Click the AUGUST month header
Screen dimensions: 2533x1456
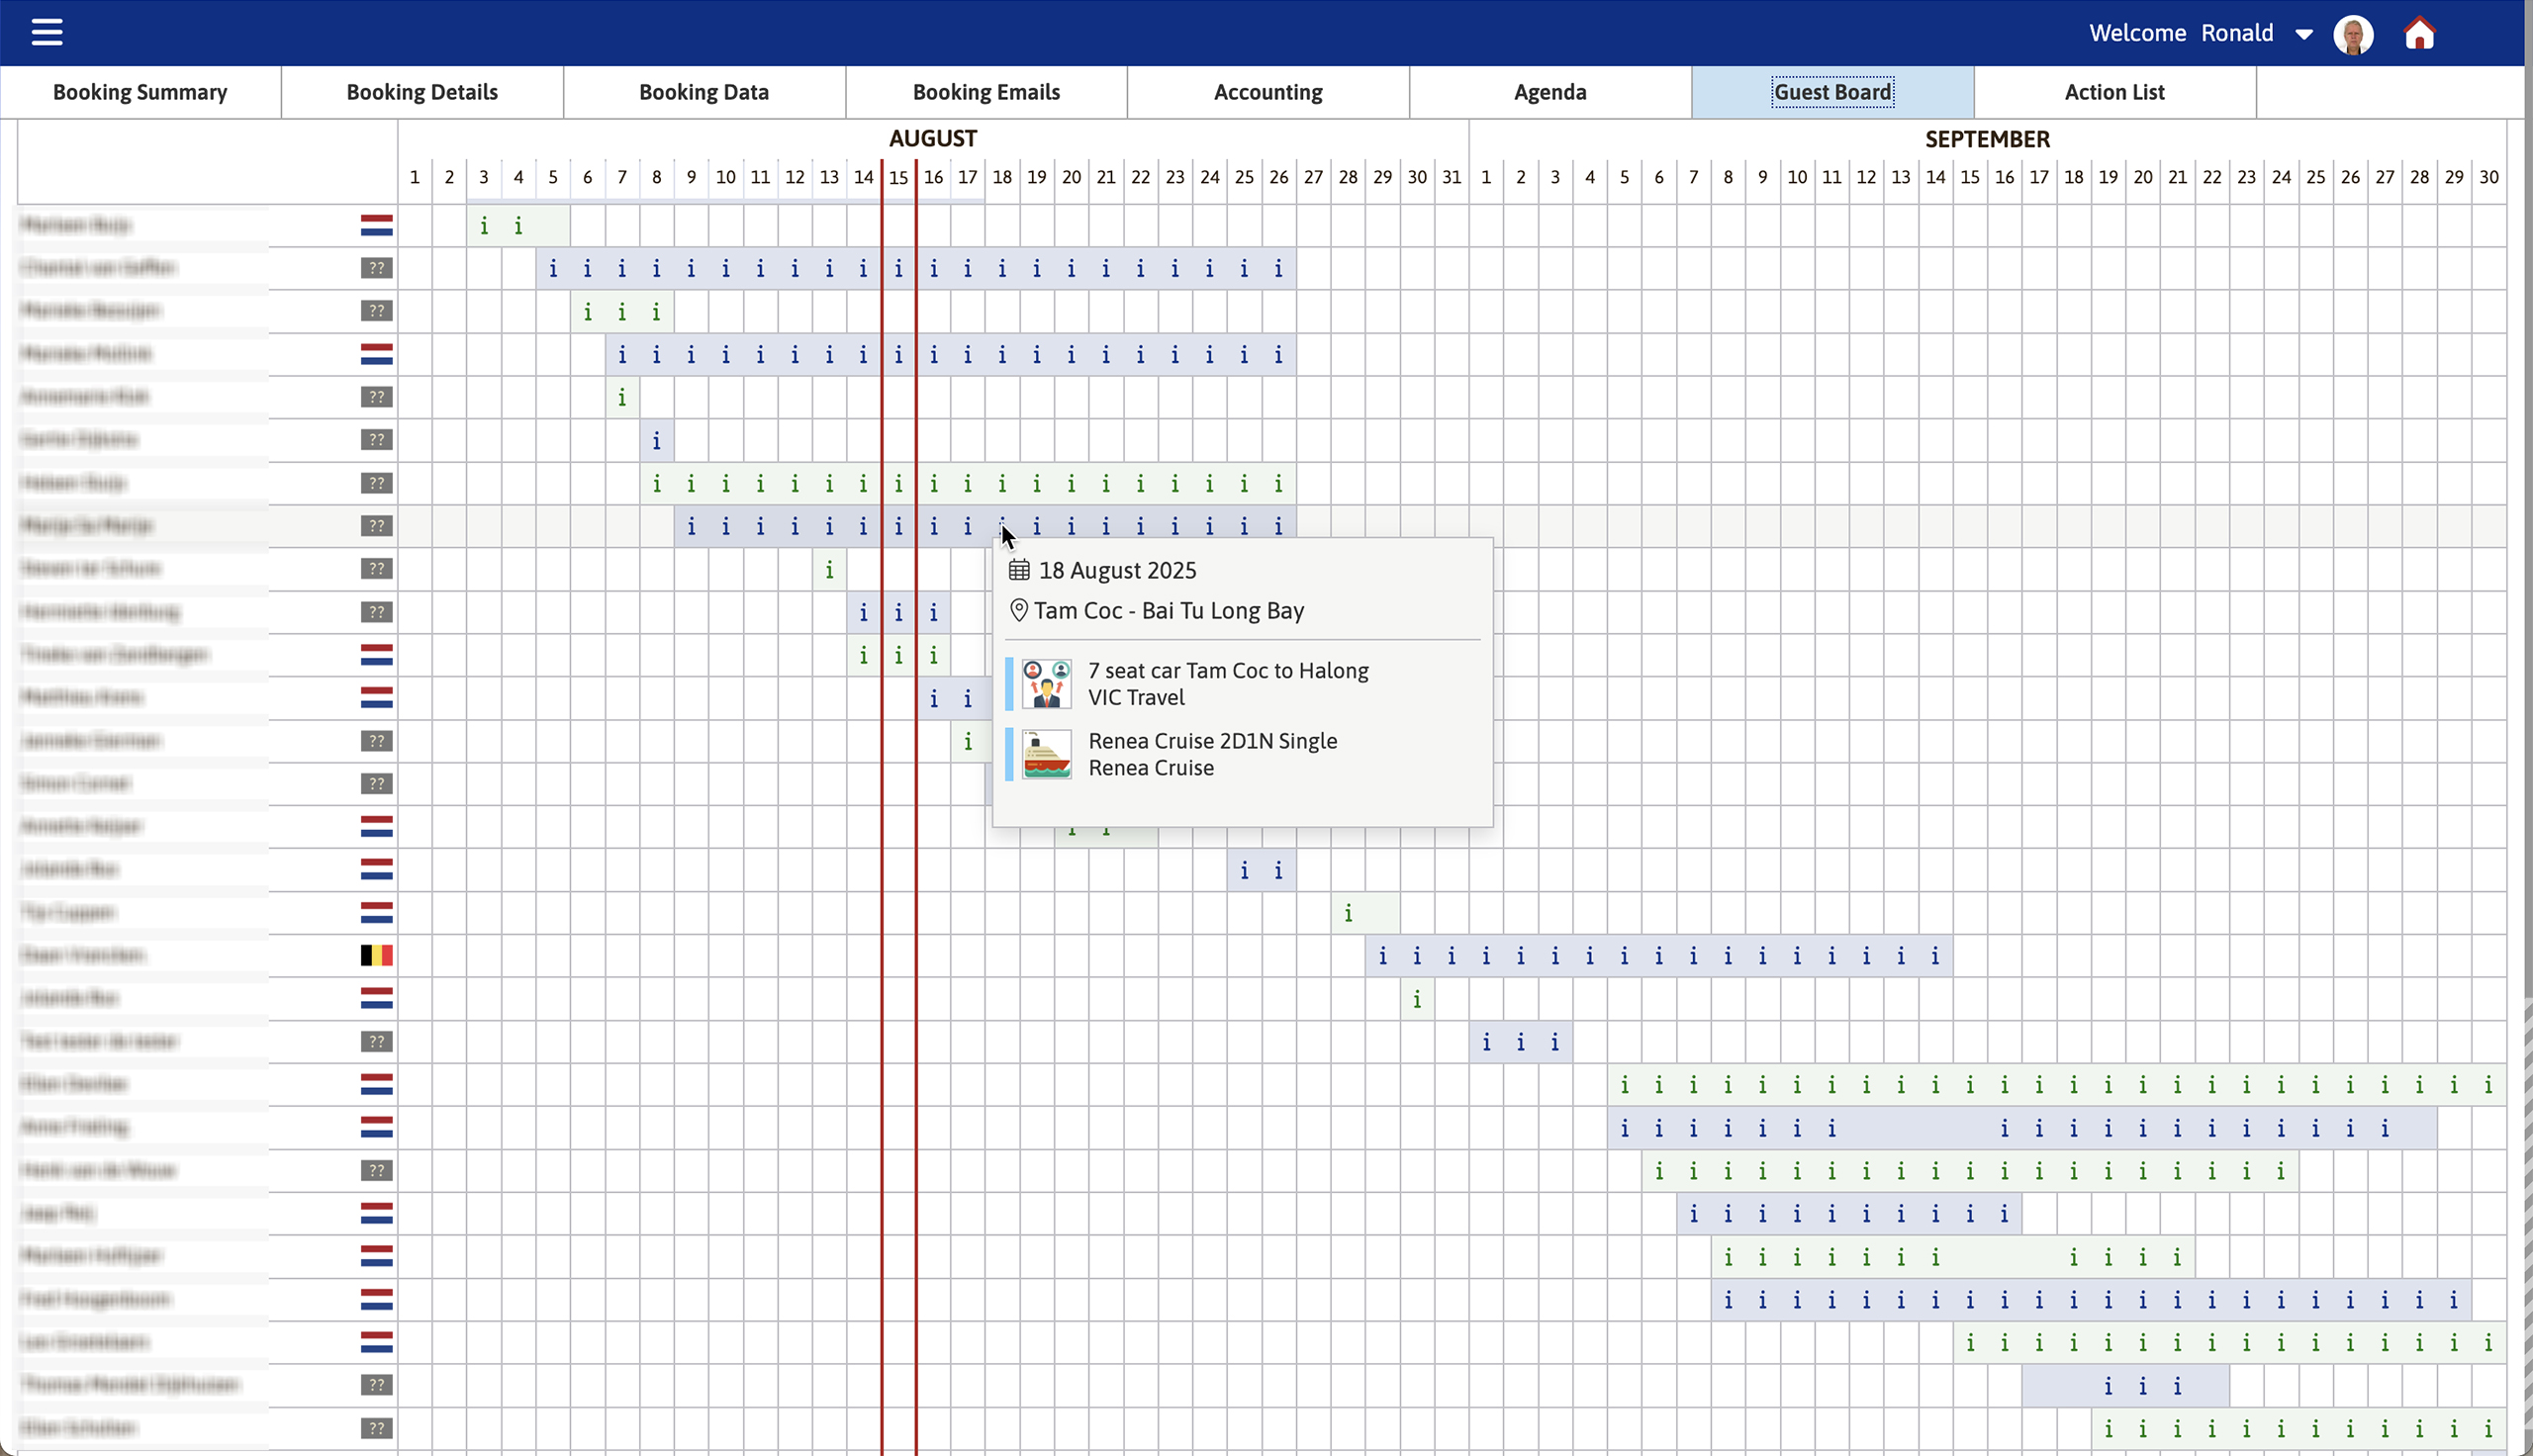coord(932,138)
